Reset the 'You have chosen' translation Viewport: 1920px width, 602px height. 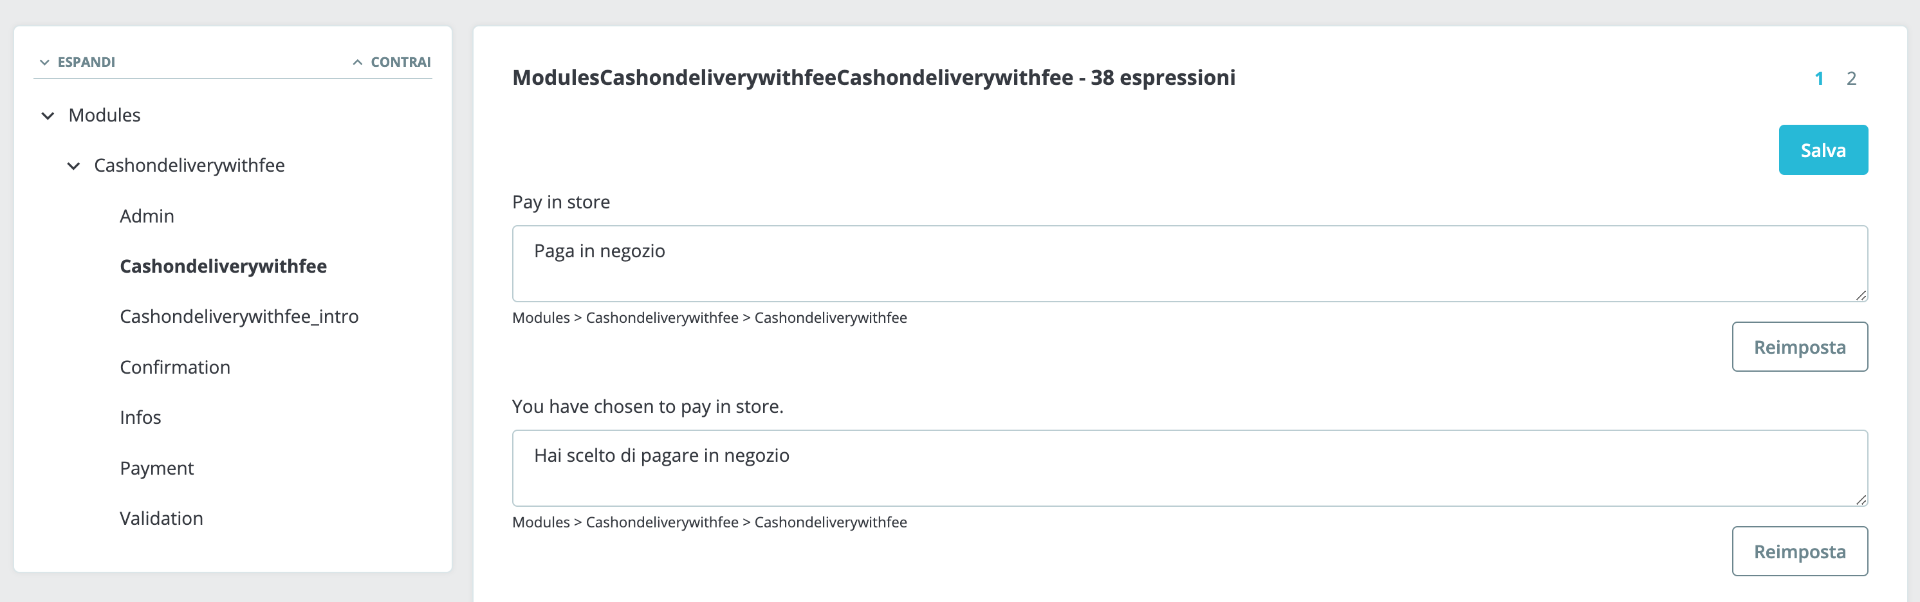[1799, 552]
